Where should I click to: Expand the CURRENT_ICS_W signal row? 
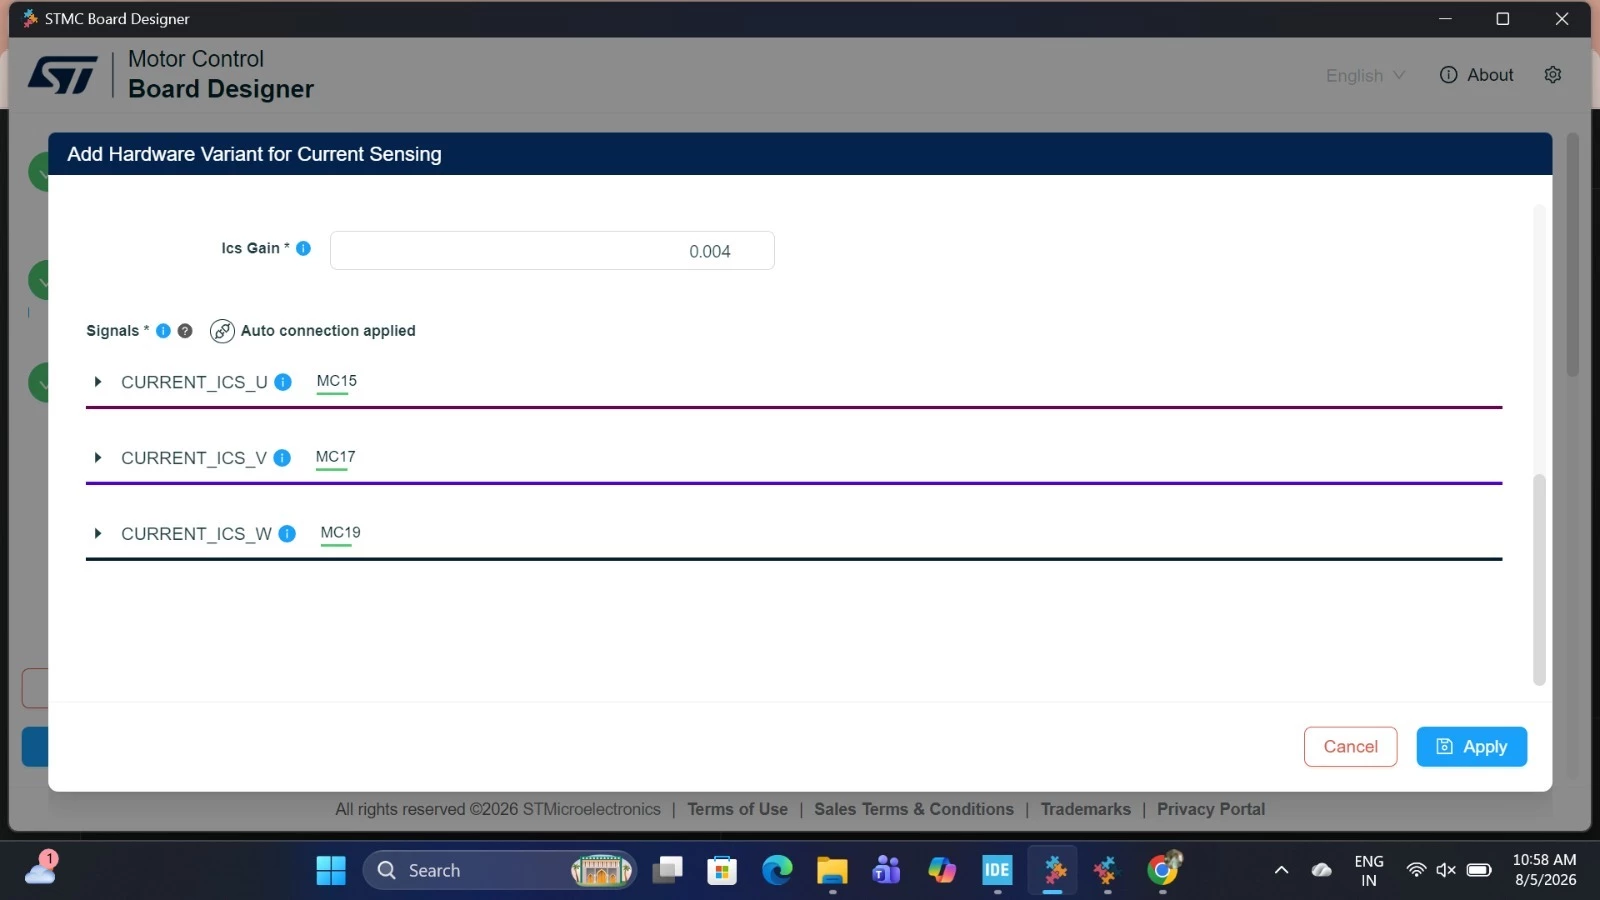(98, 534)
